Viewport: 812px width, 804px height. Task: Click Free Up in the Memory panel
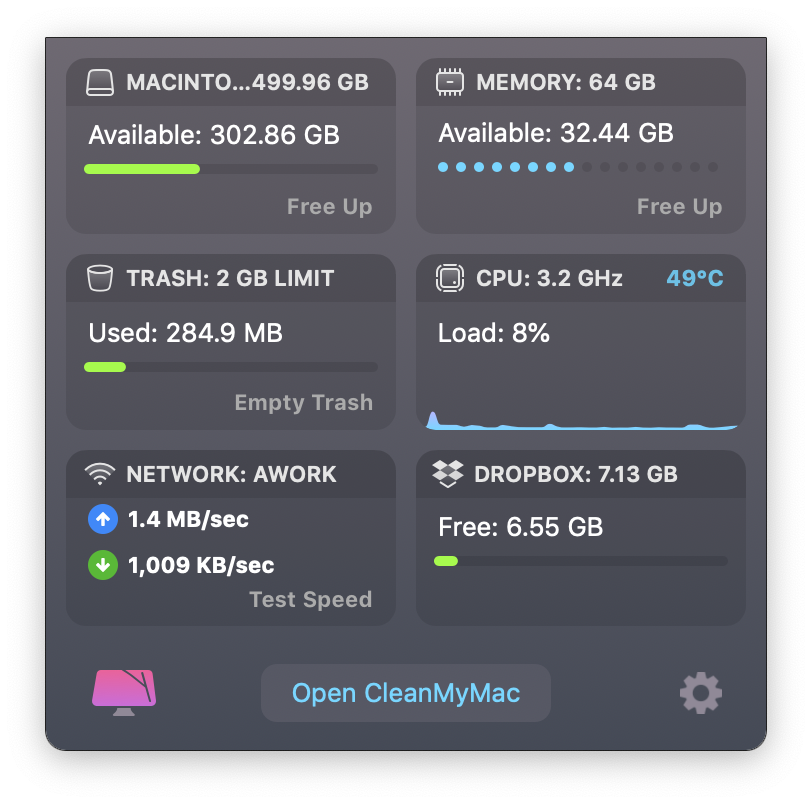679,207
